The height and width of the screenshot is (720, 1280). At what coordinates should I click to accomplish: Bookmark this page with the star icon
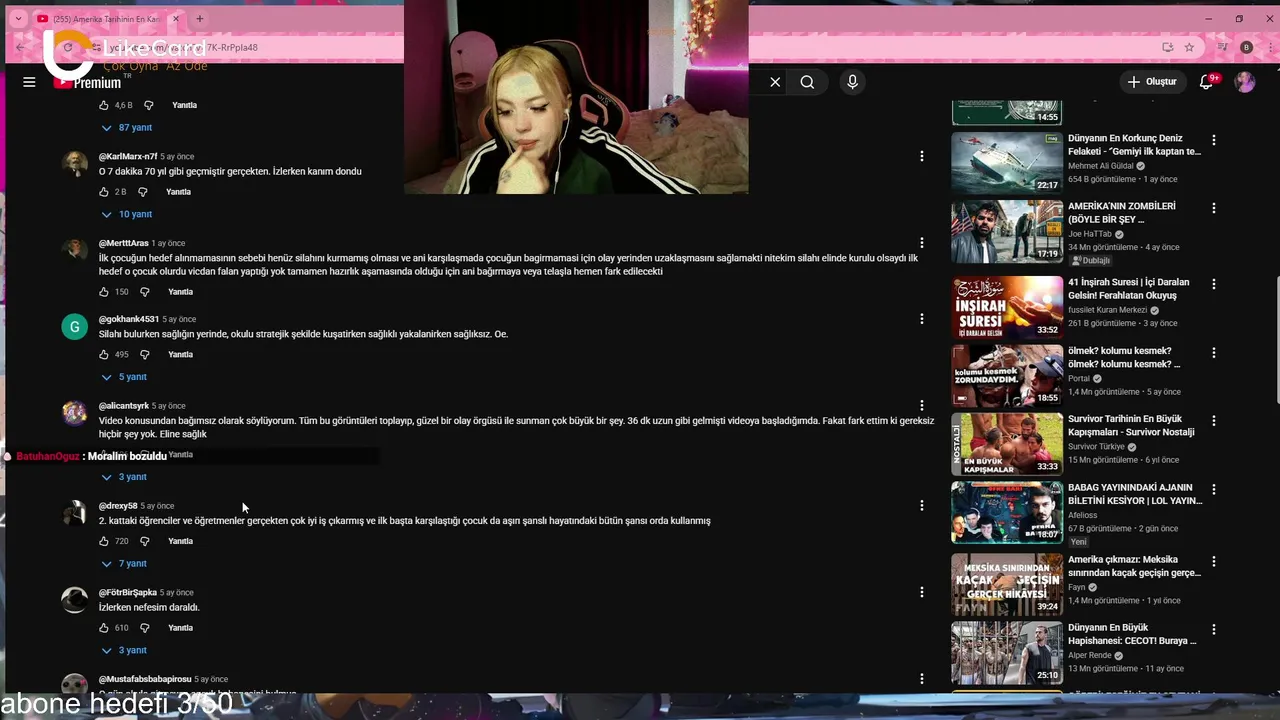pos(1189,47)
